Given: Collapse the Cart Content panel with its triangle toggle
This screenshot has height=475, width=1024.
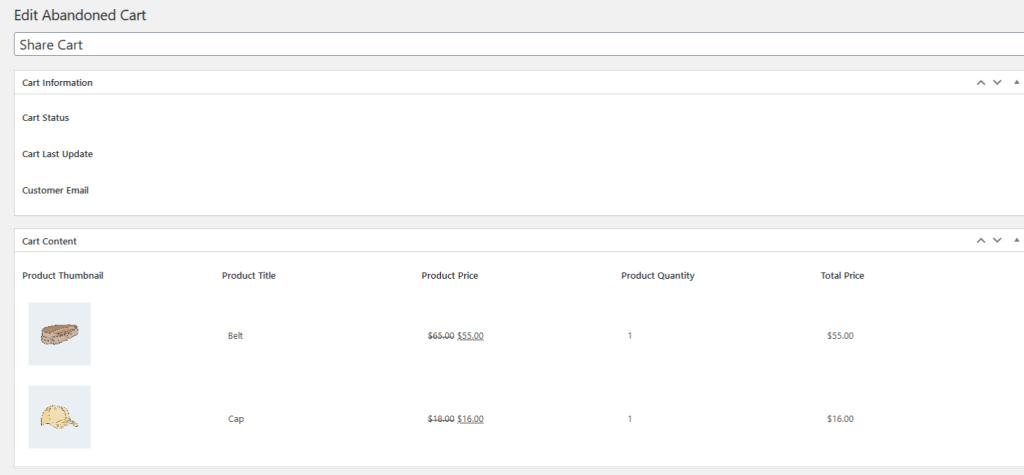Looking at the screenshot, I should (x=1017, y=241).
